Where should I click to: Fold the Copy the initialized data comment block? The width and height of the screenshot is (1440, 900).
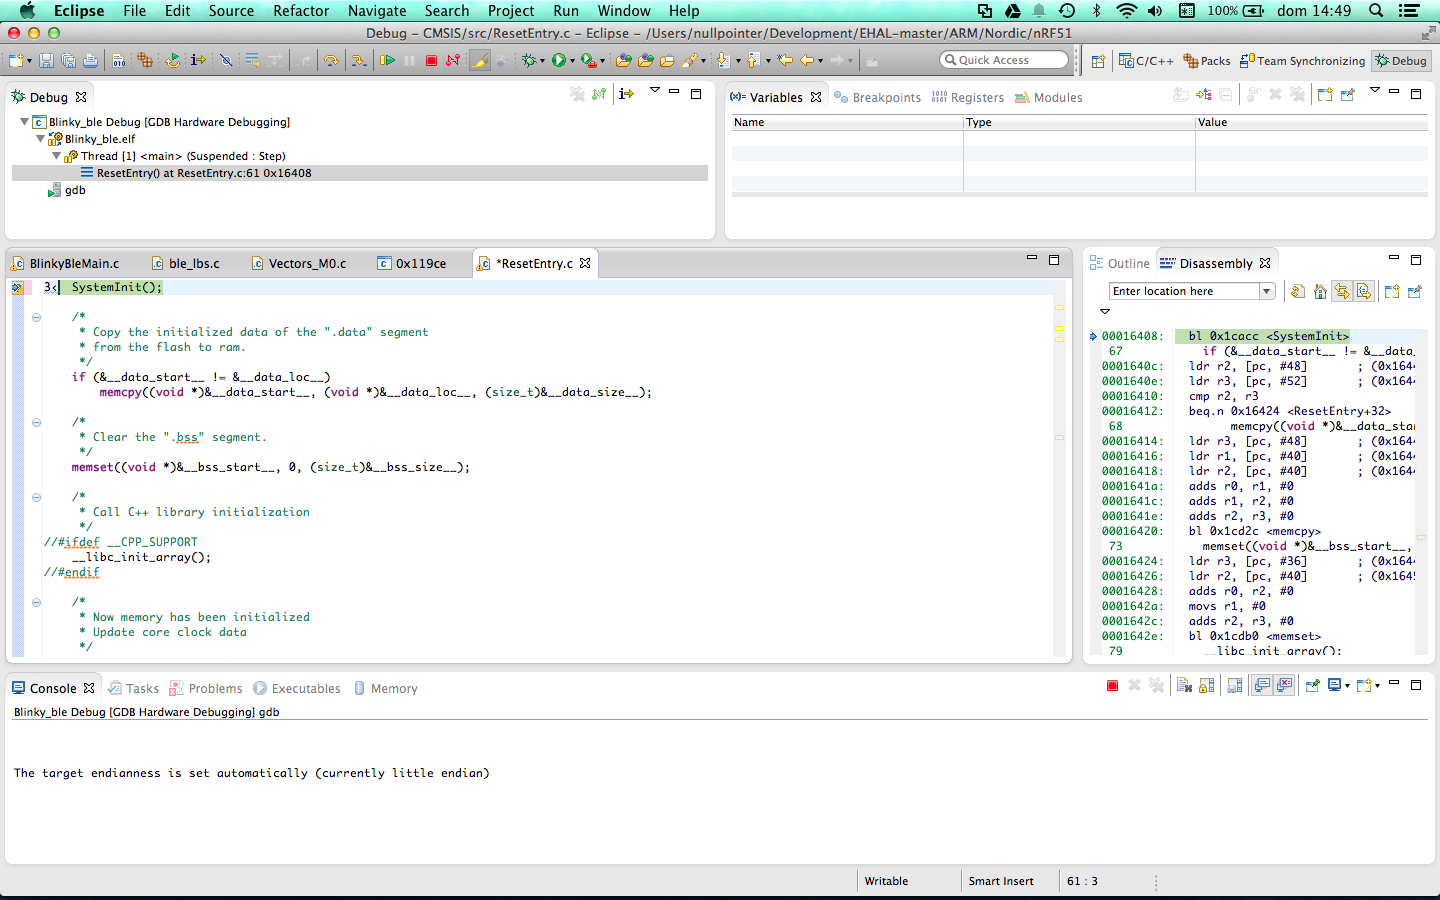[x=36, y=317]
